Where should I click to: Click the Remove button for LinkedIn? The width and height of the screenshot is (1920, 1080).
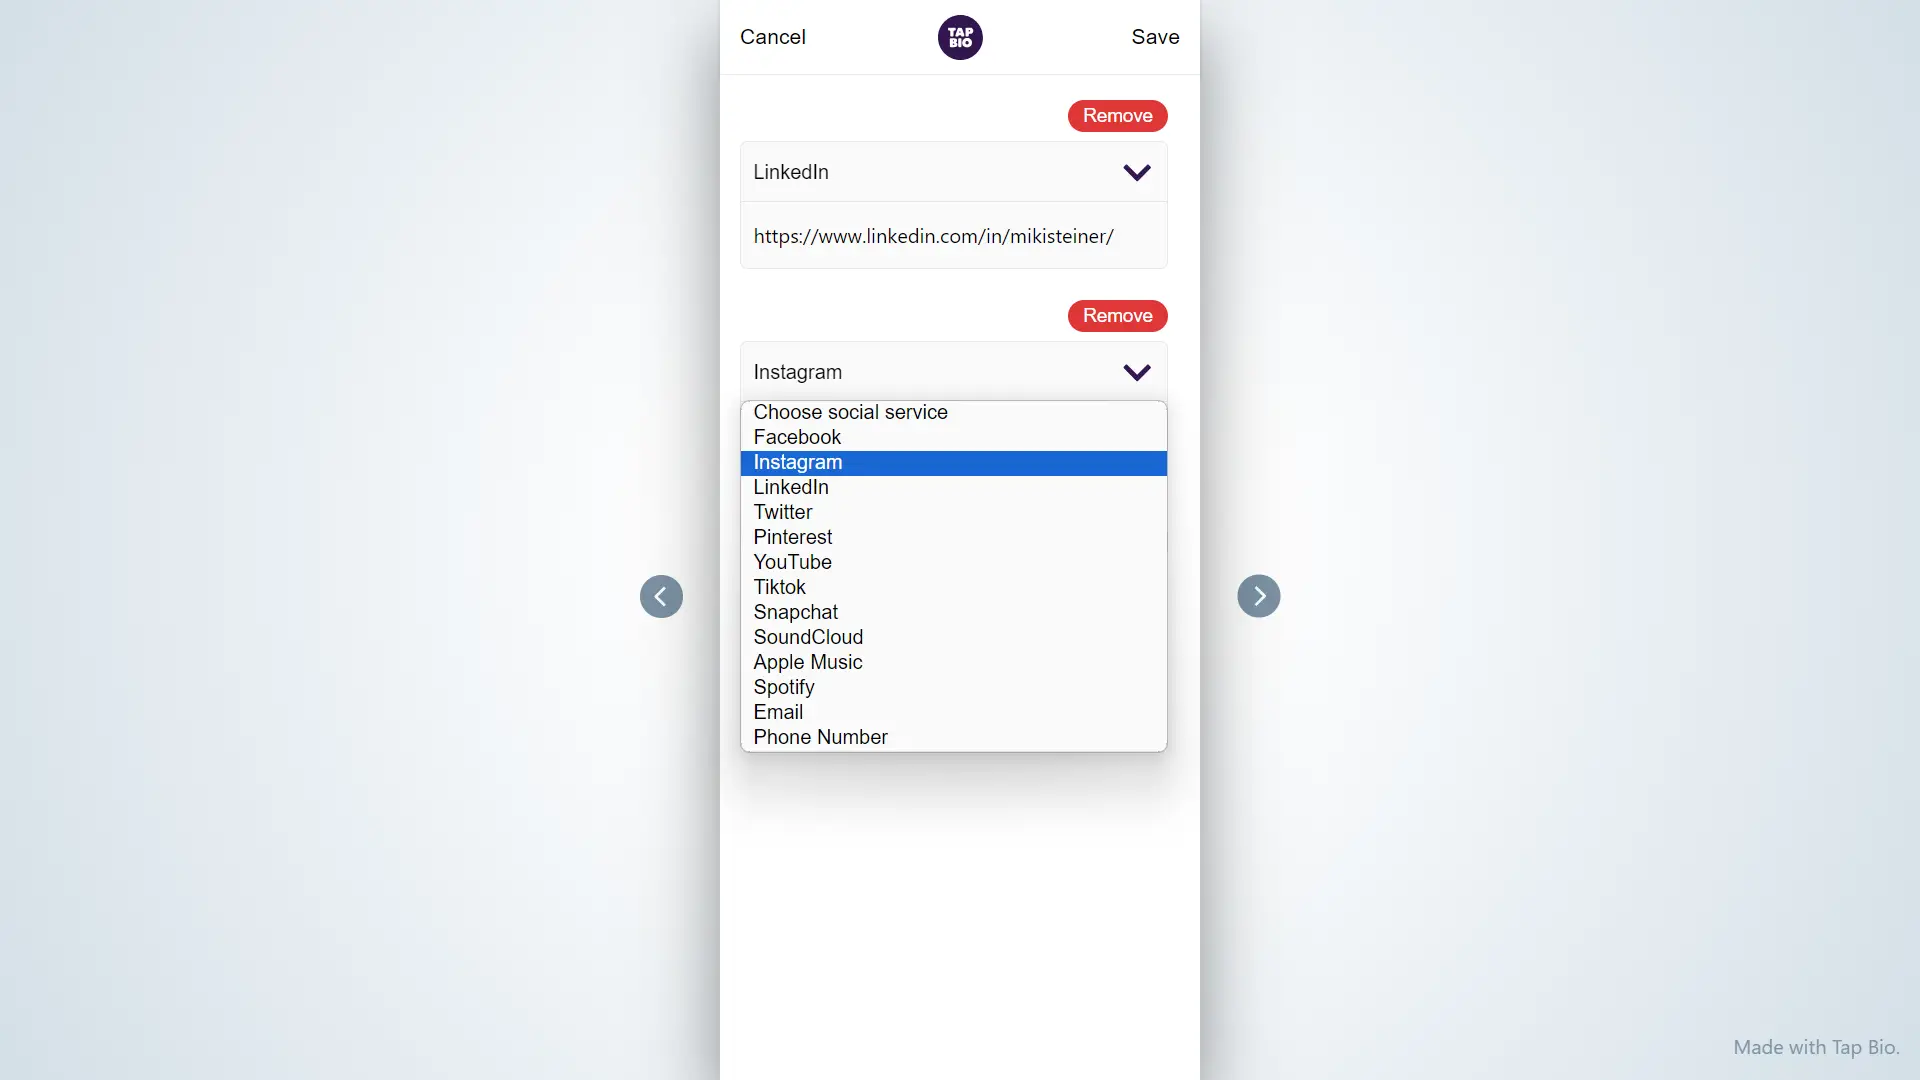pyautogui.click(x=1118, y=115)
